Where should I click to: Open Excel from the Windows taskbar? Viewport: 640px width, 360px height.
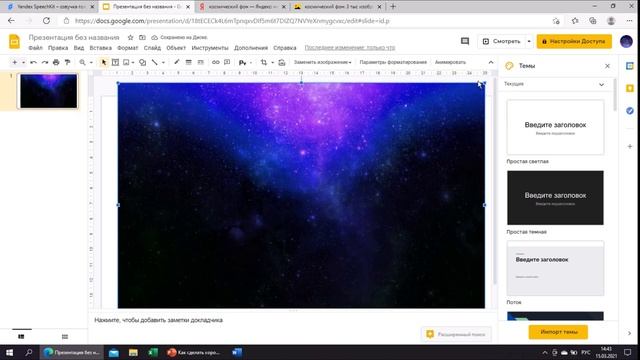coord(153,352)
